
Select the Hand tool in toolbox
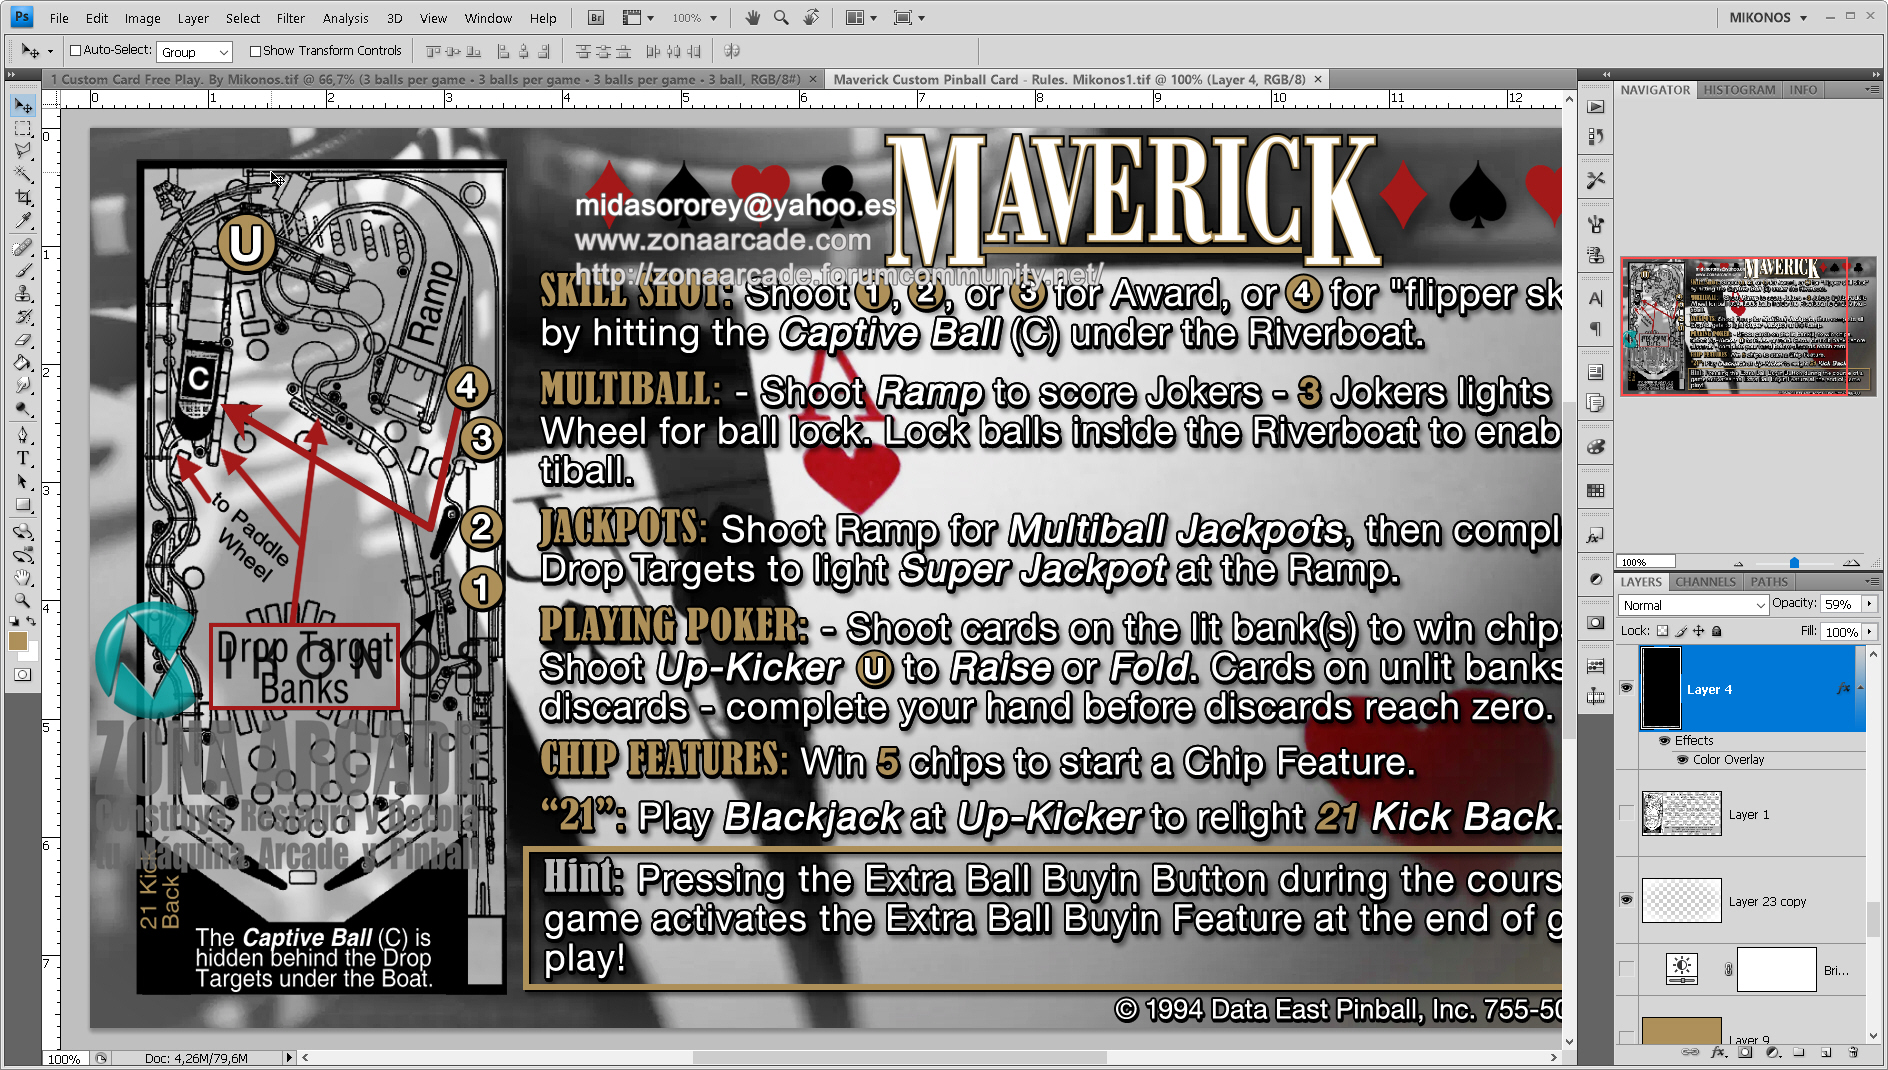coord(22,577)
